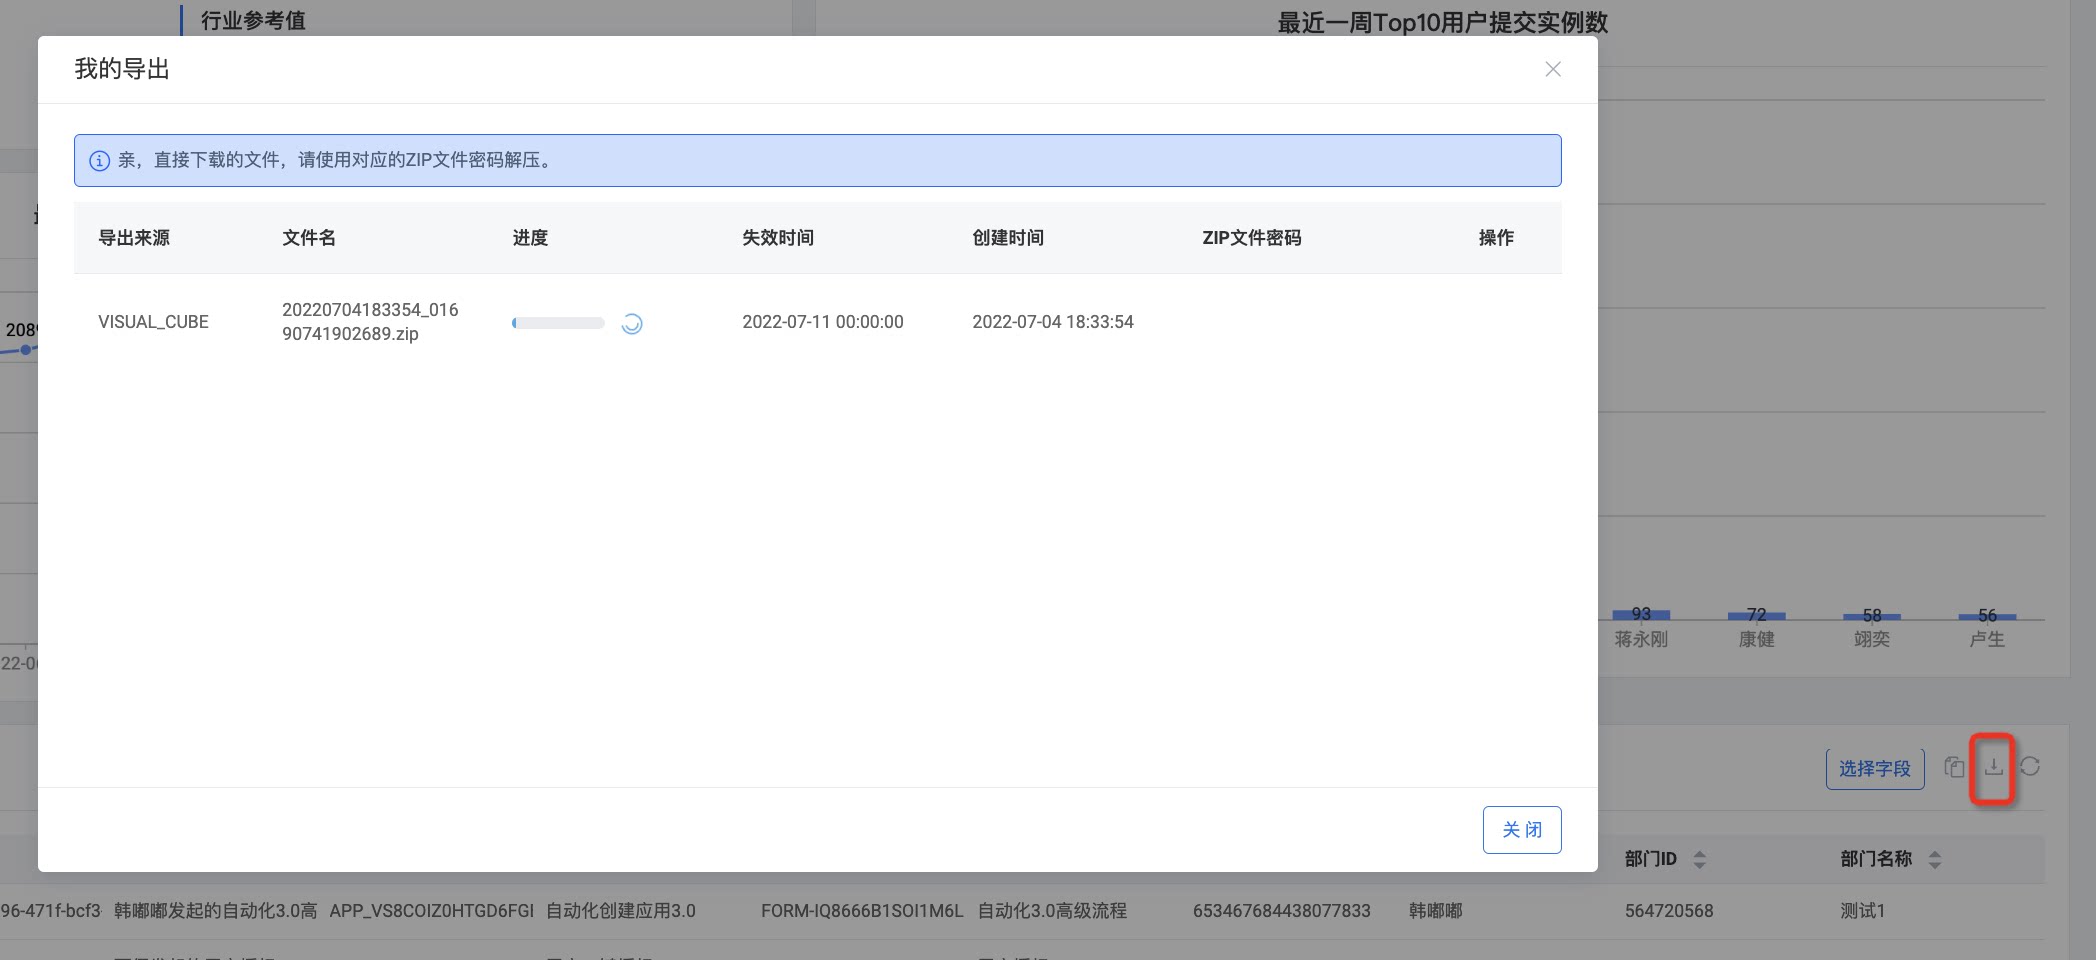
Task: Click the export progress bar for the zip file
Action: [x=558, y=323]
